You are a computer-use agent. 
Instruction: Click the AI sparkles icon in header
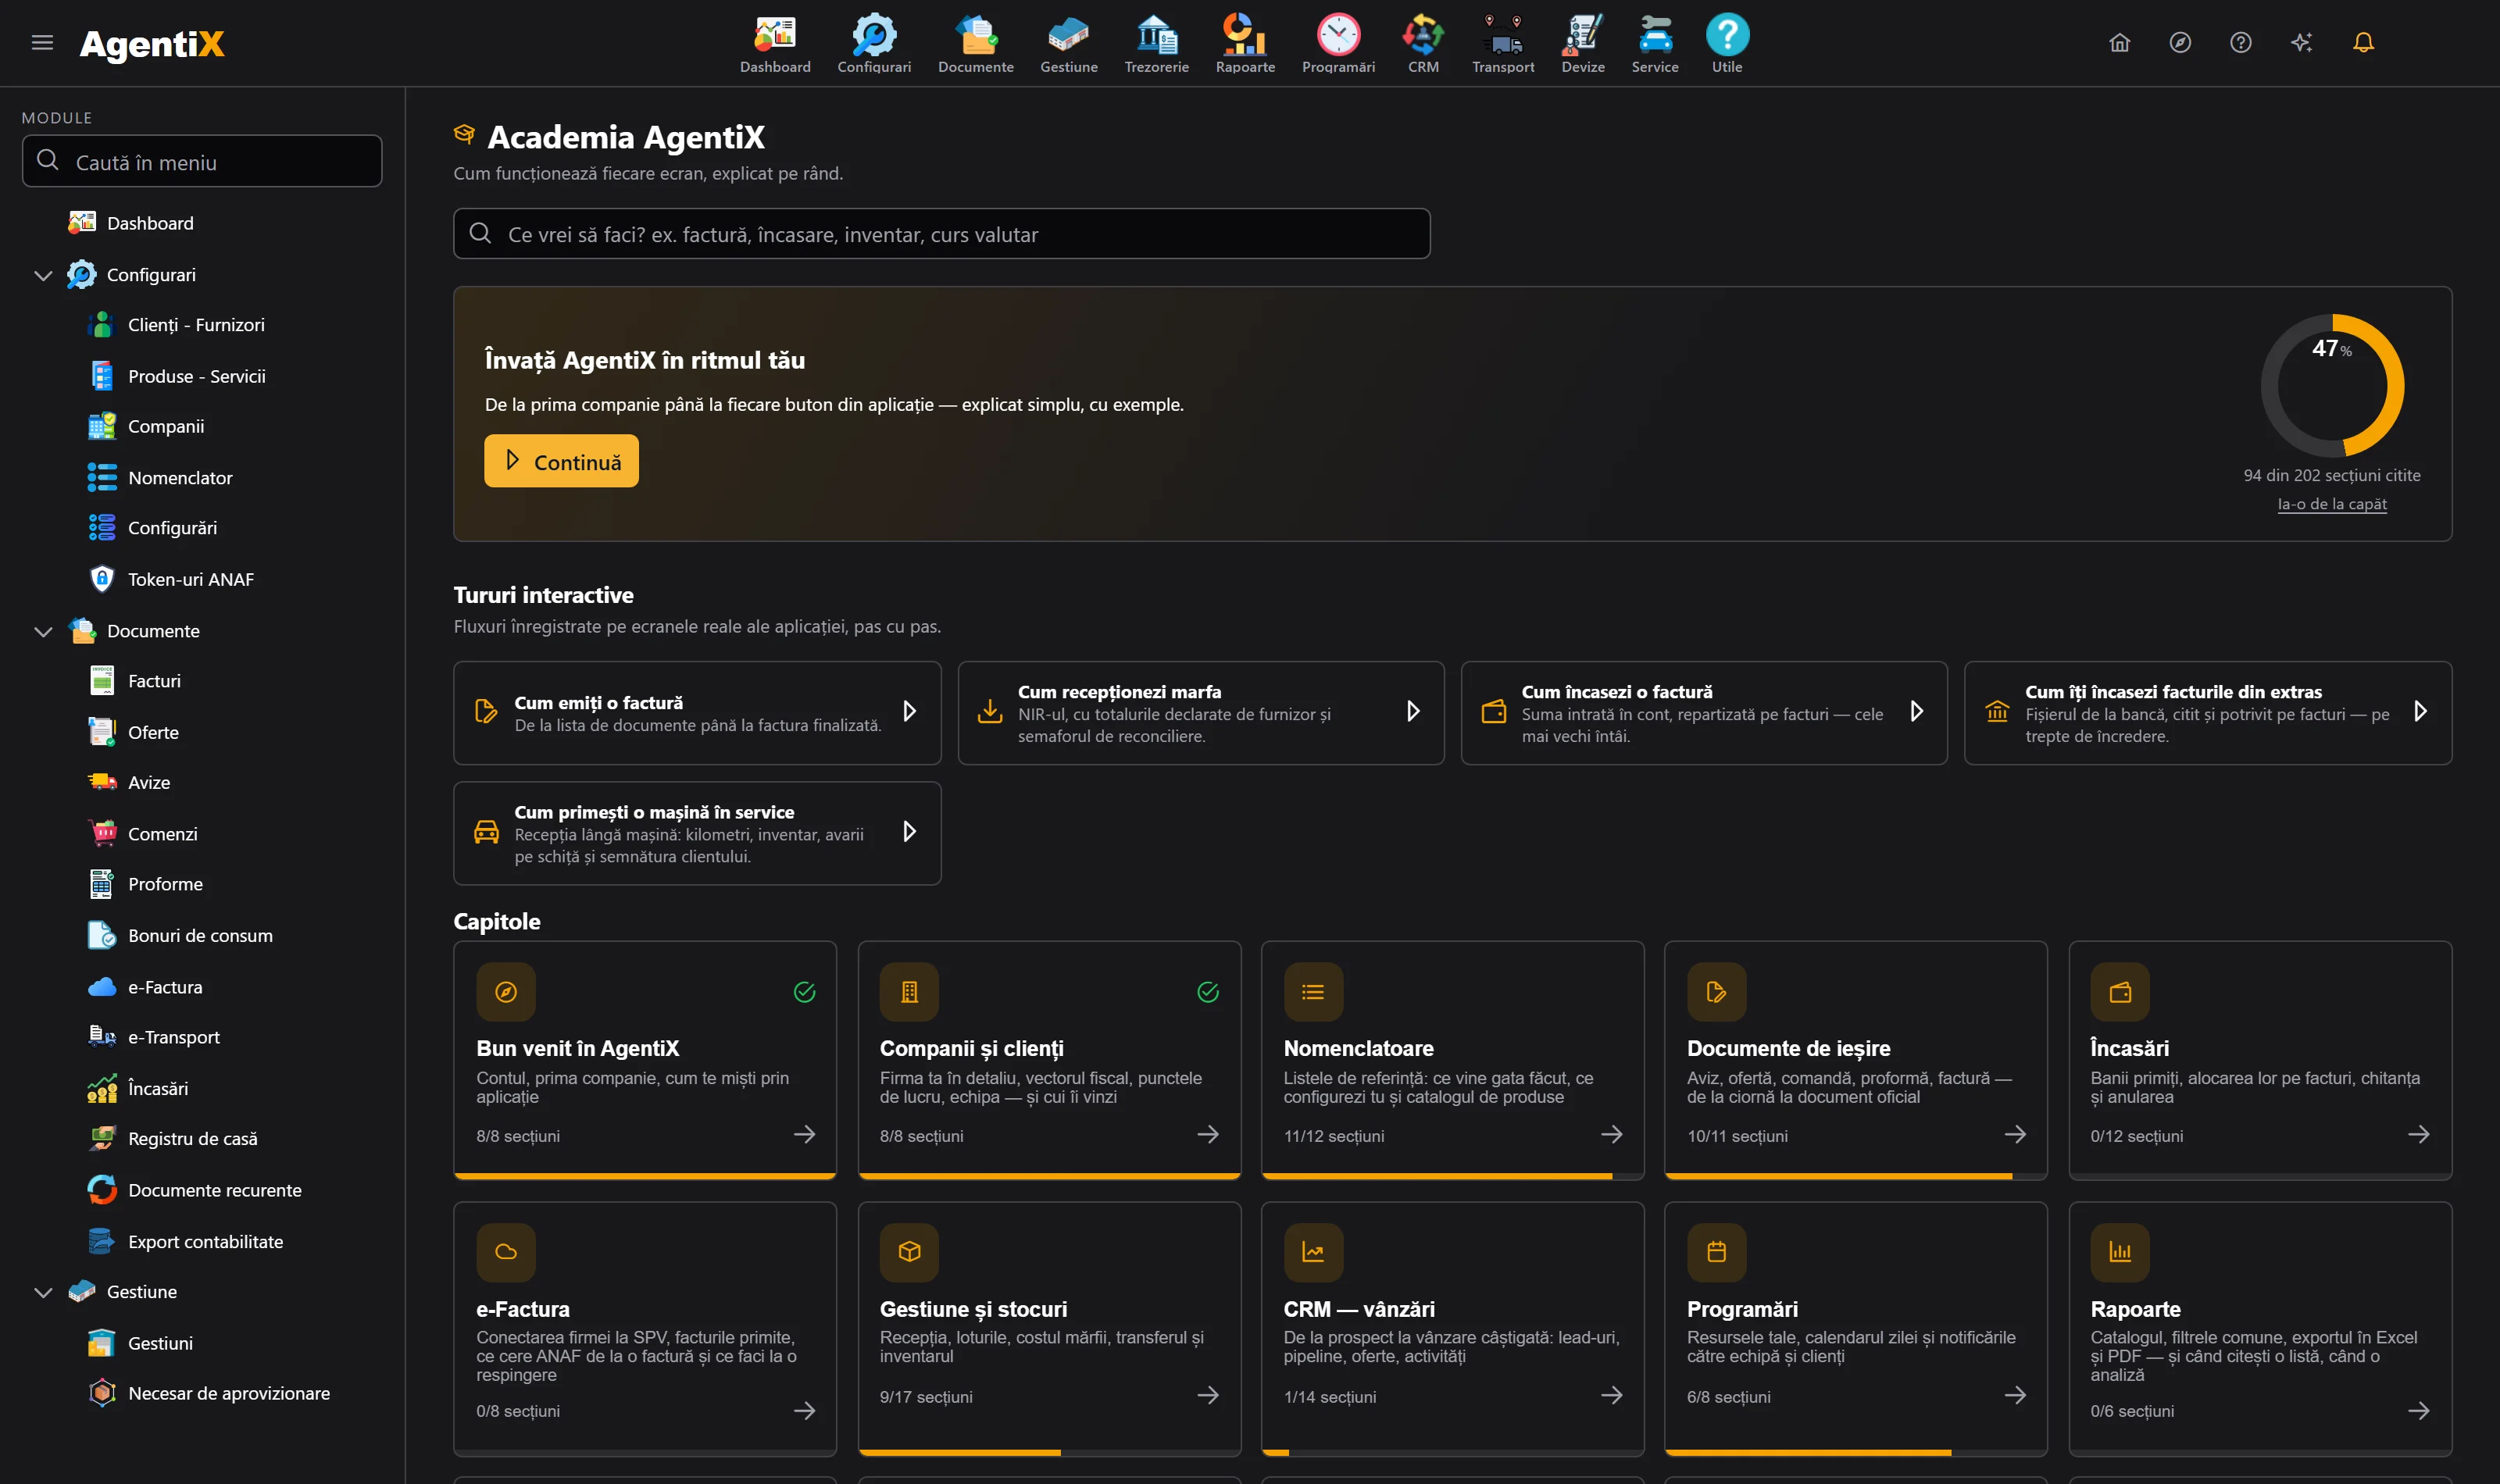[2302, 43]
